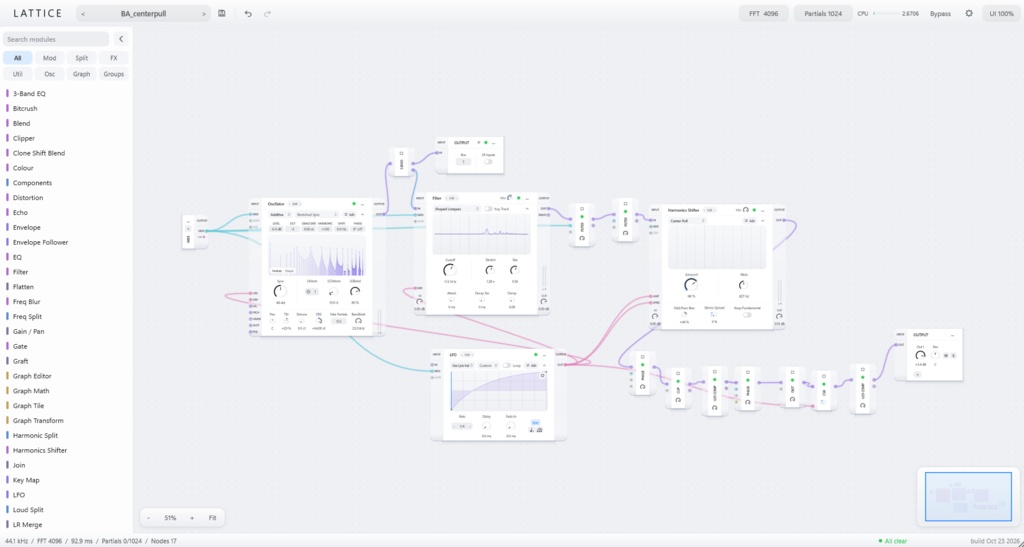Minimize the Filter module
The height and width of the screenshot is (547, 1024).
coord(528,198)
